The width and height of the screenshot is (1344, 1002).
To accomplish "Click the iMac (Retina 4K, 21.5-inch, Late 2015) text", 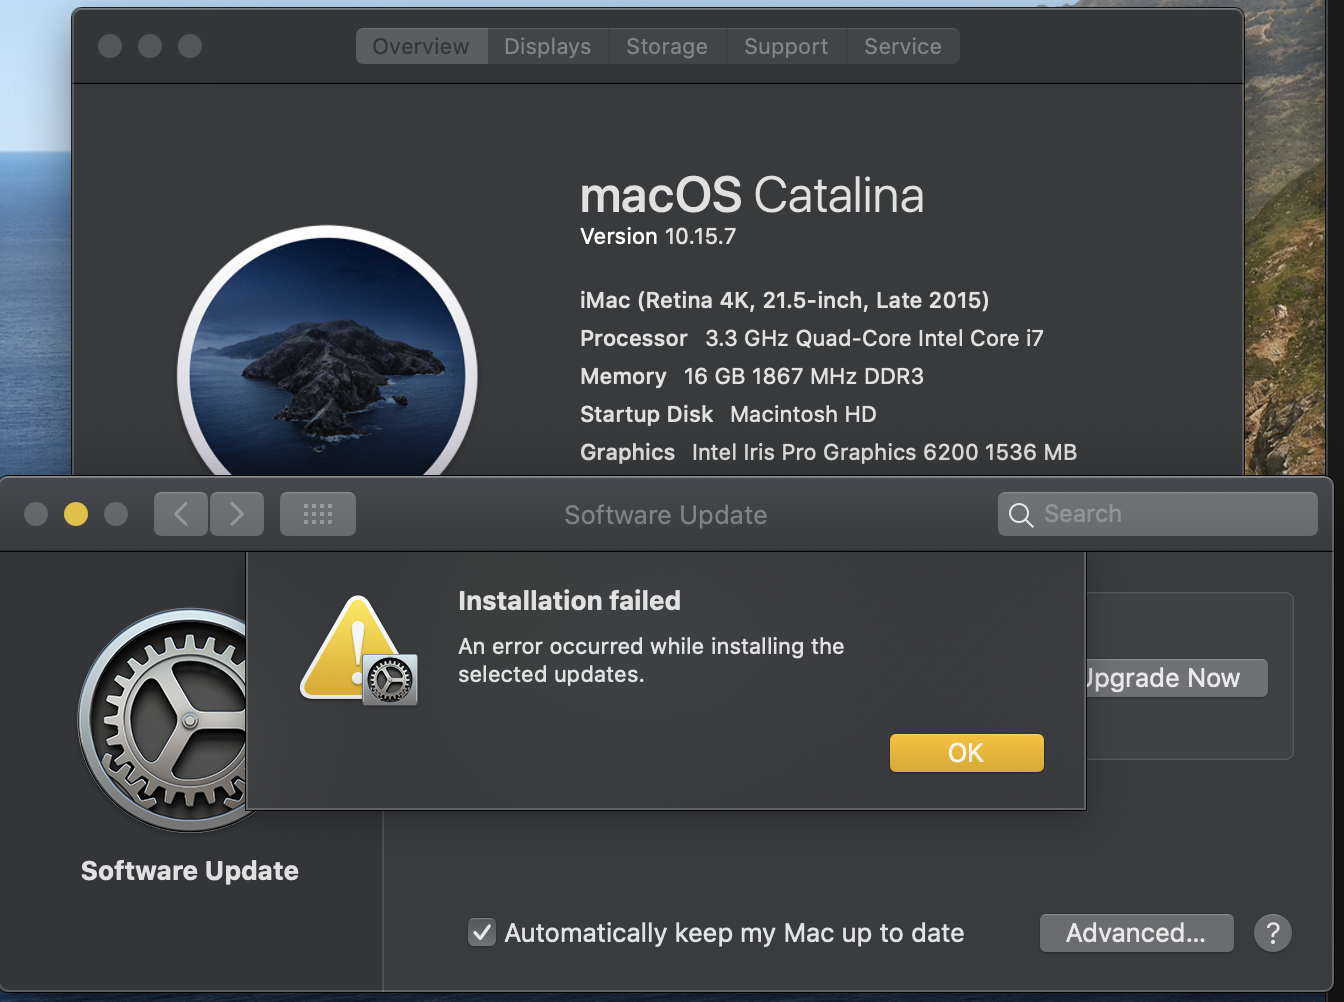I will click(785, 300).
